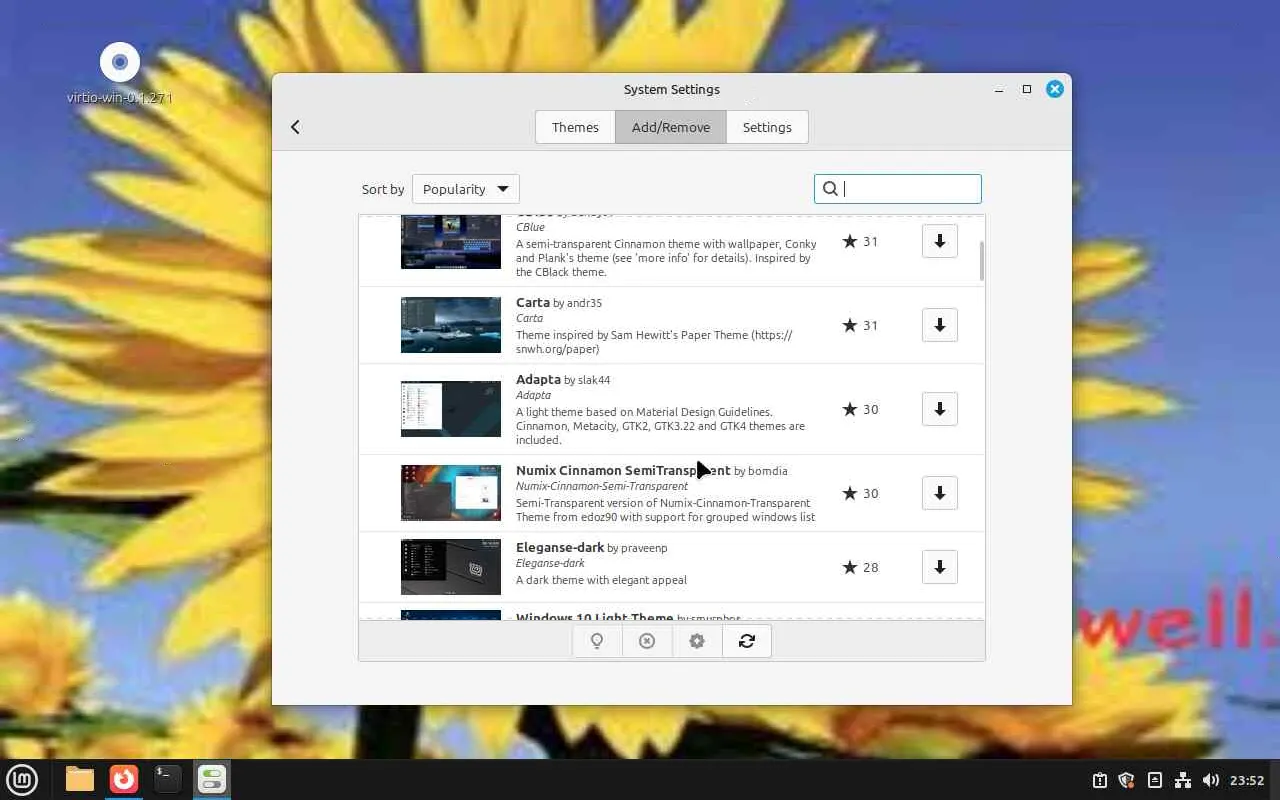Click the 'by bomdia' author text
The image size is (1280, 800).
[761, 471]
